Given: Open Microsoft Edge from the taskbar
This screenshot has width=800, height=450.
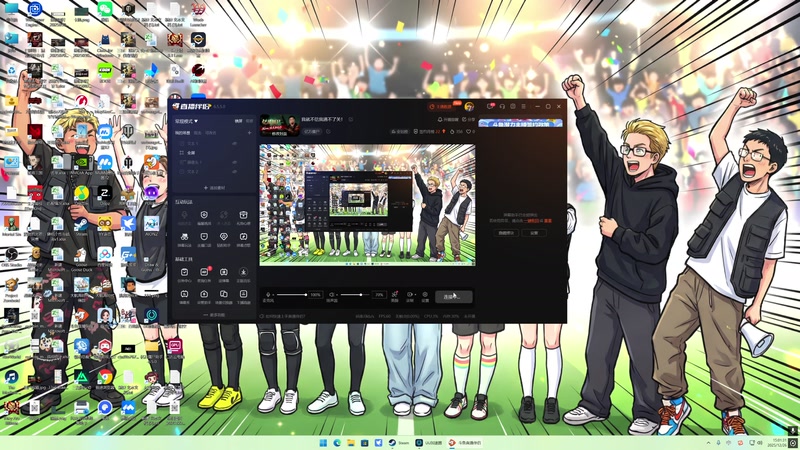Looking at the screenshot, I should click(337, 443).
